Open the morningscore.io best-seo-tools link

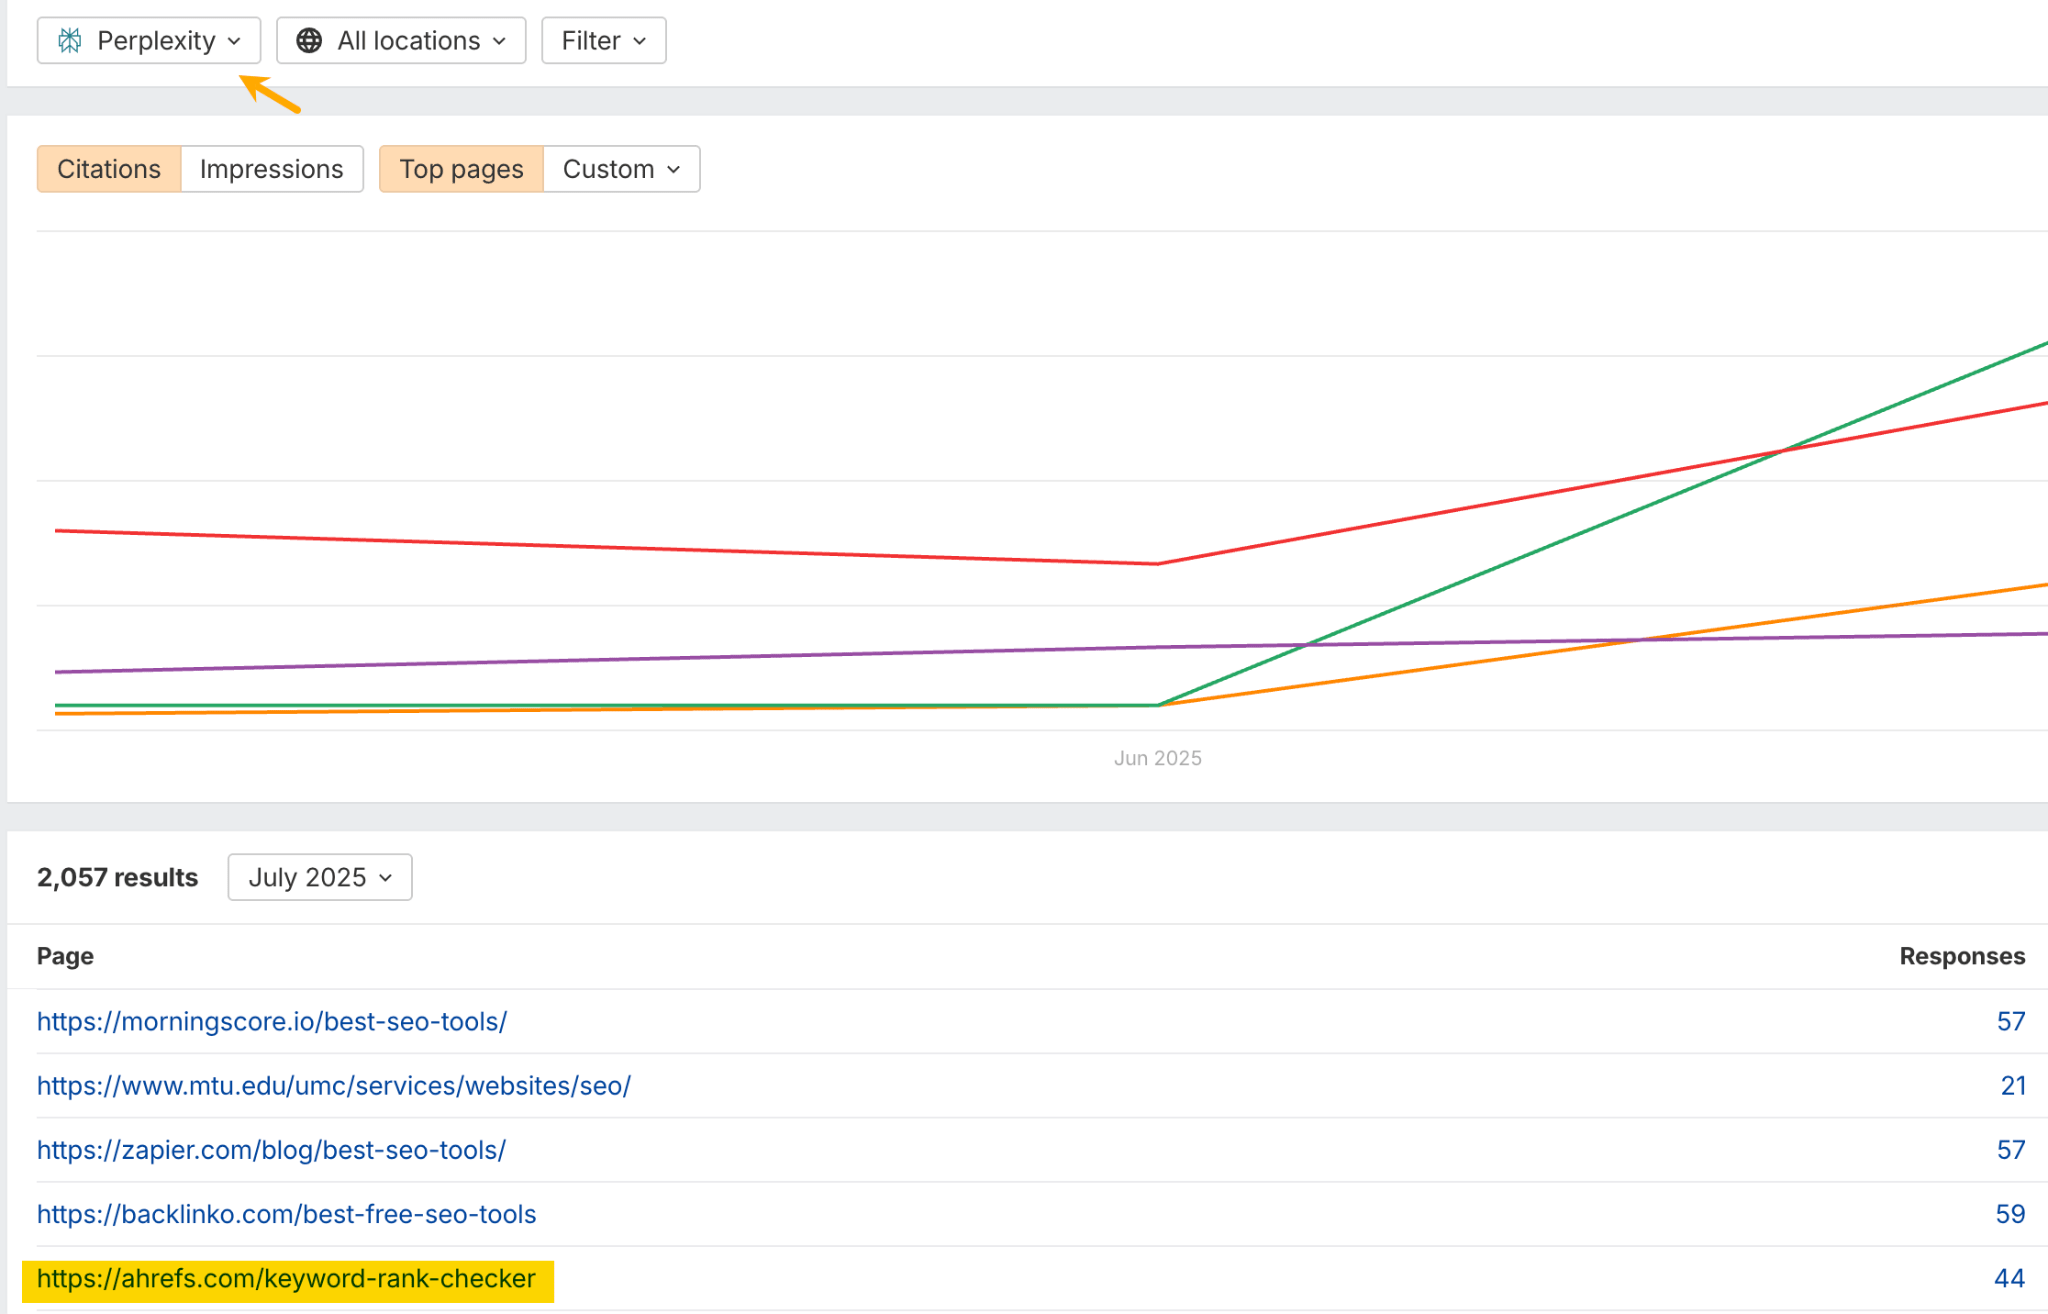coord(271,1021)
